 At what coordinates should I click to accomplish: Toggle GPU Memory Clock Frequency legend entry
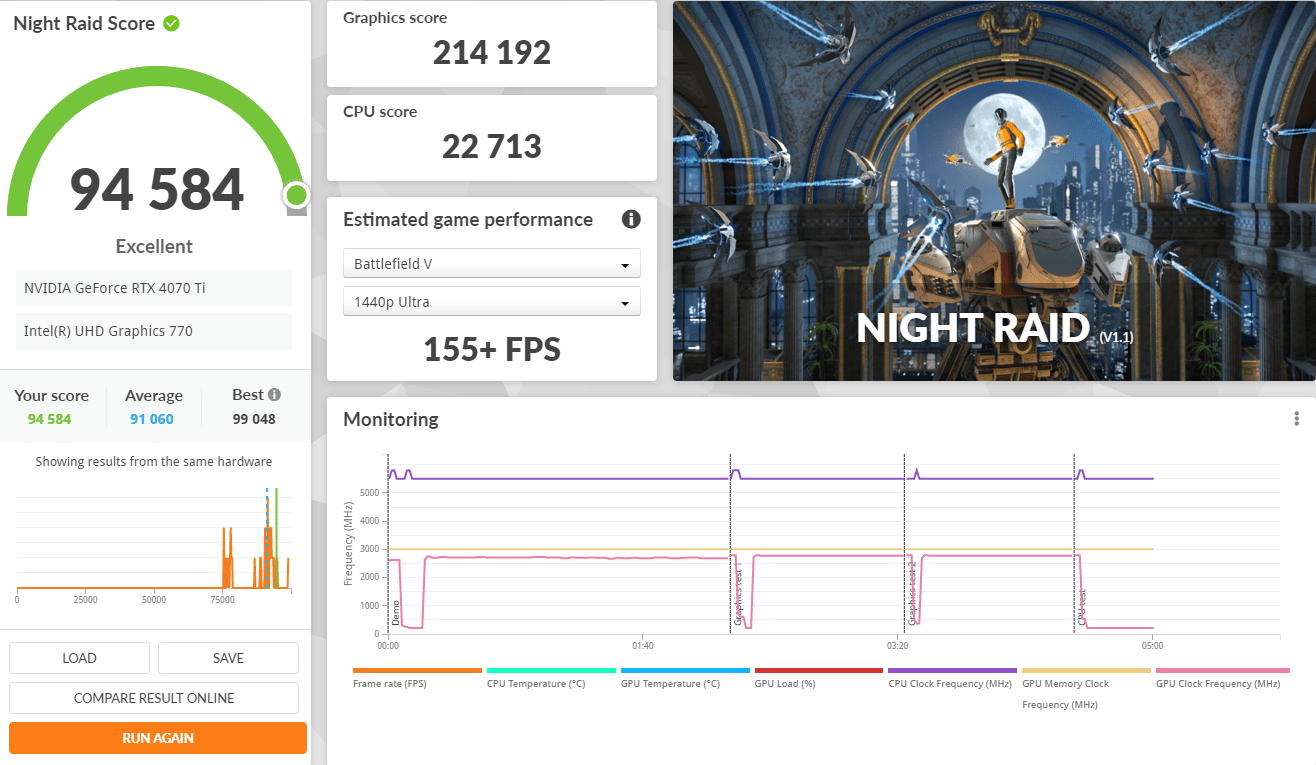[1086, 687]
